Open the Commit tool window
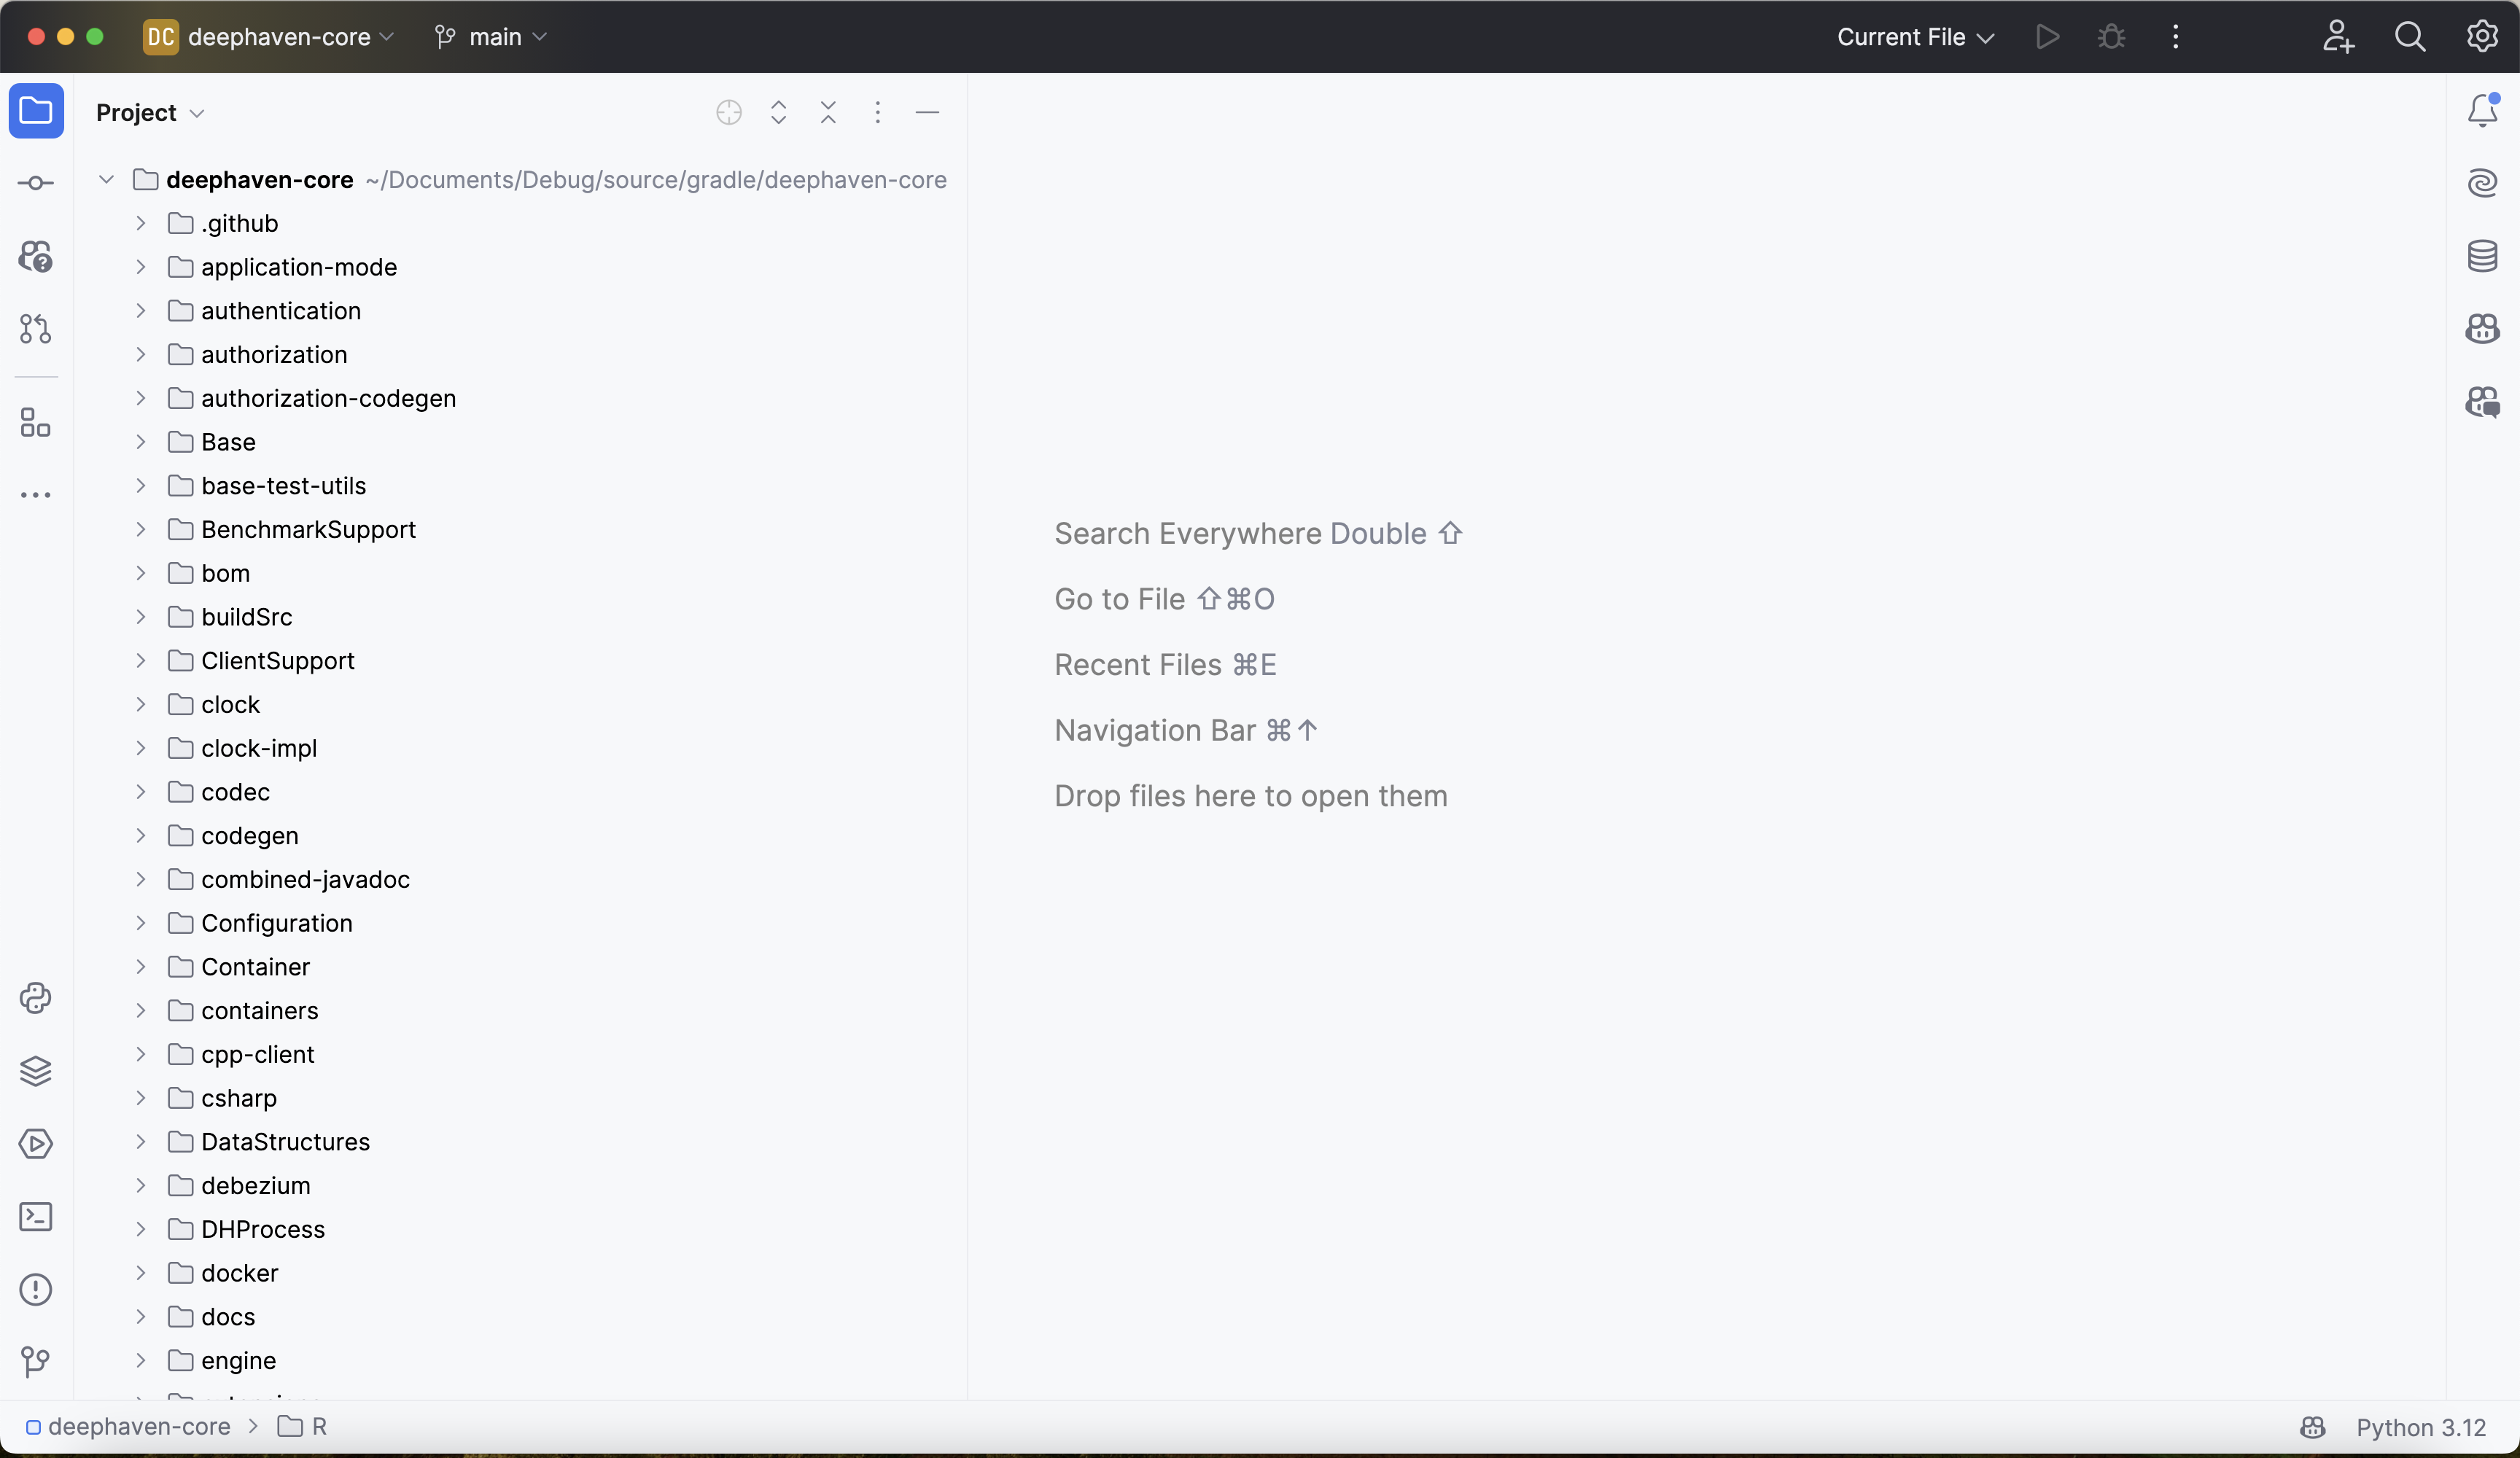The width and height of the screenshot is (2520, 1458). tap(36, 183)
